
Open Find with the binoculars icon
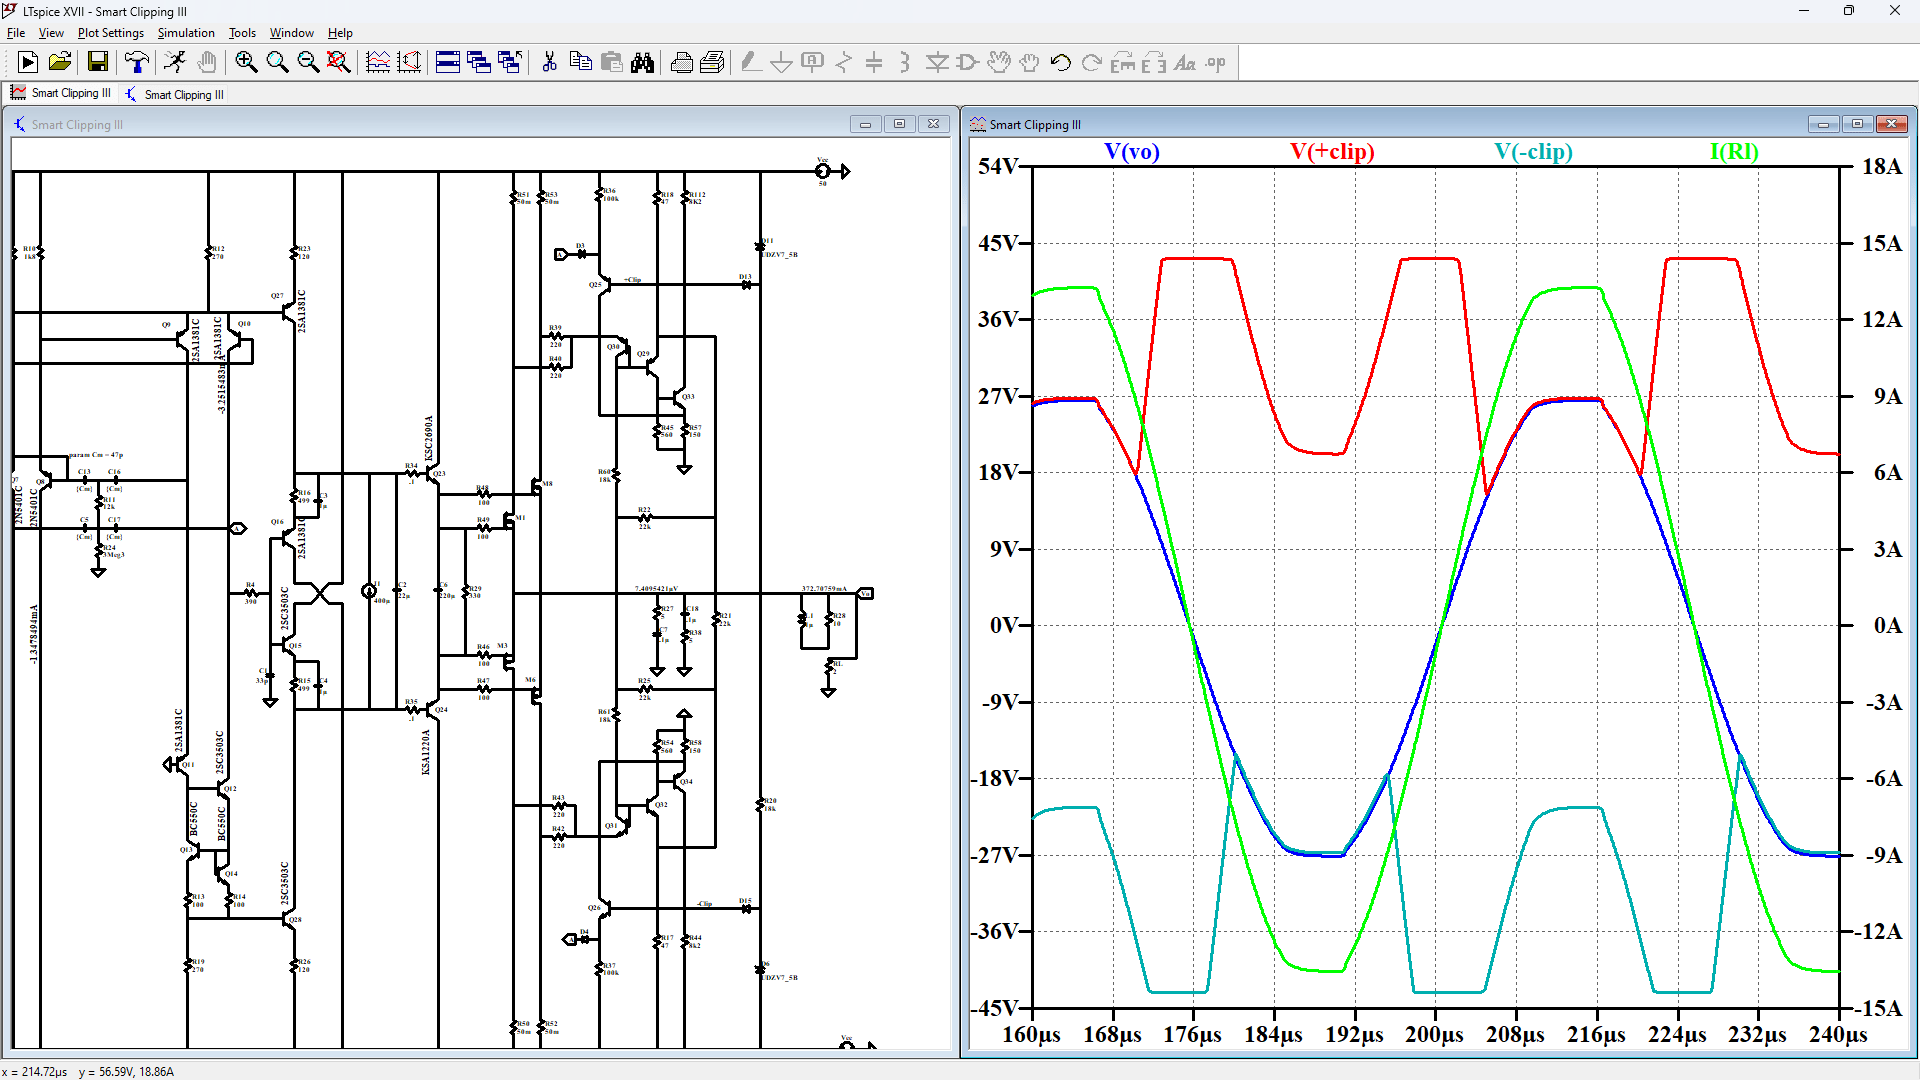(643, 62)
